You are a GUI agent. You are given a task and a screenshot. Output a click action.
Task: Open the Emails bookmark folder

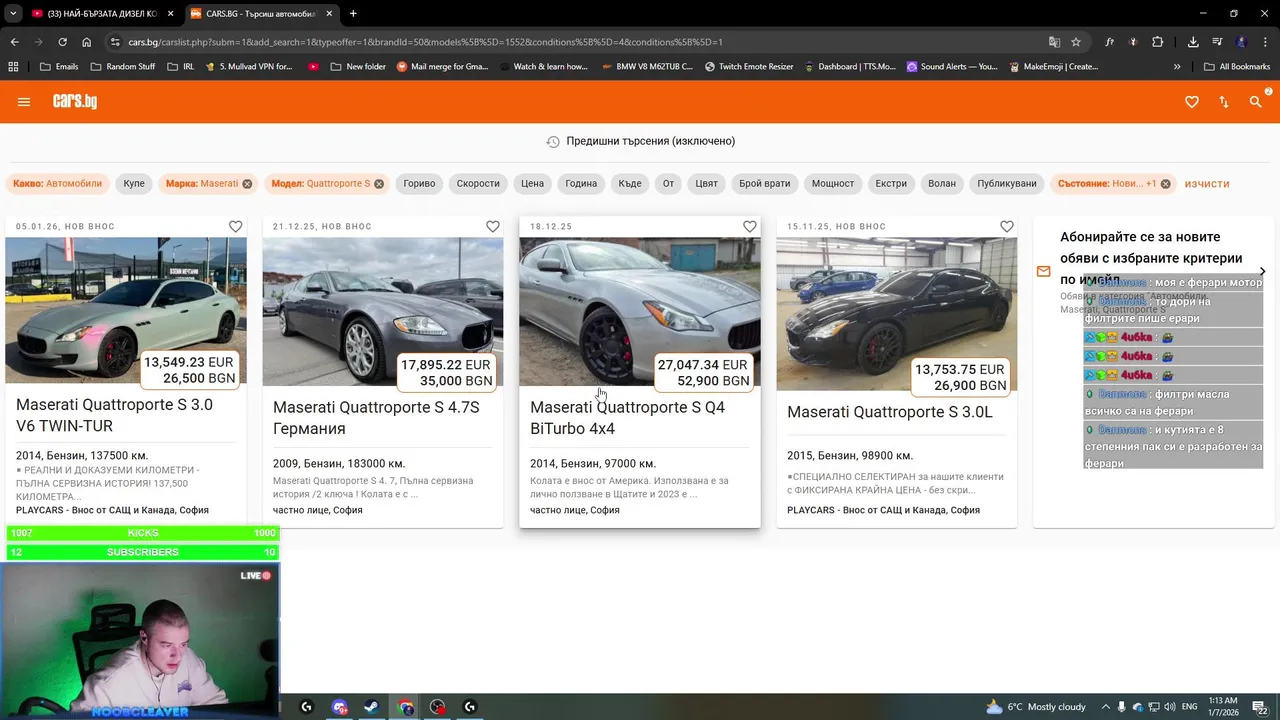[x=59, y=67]
